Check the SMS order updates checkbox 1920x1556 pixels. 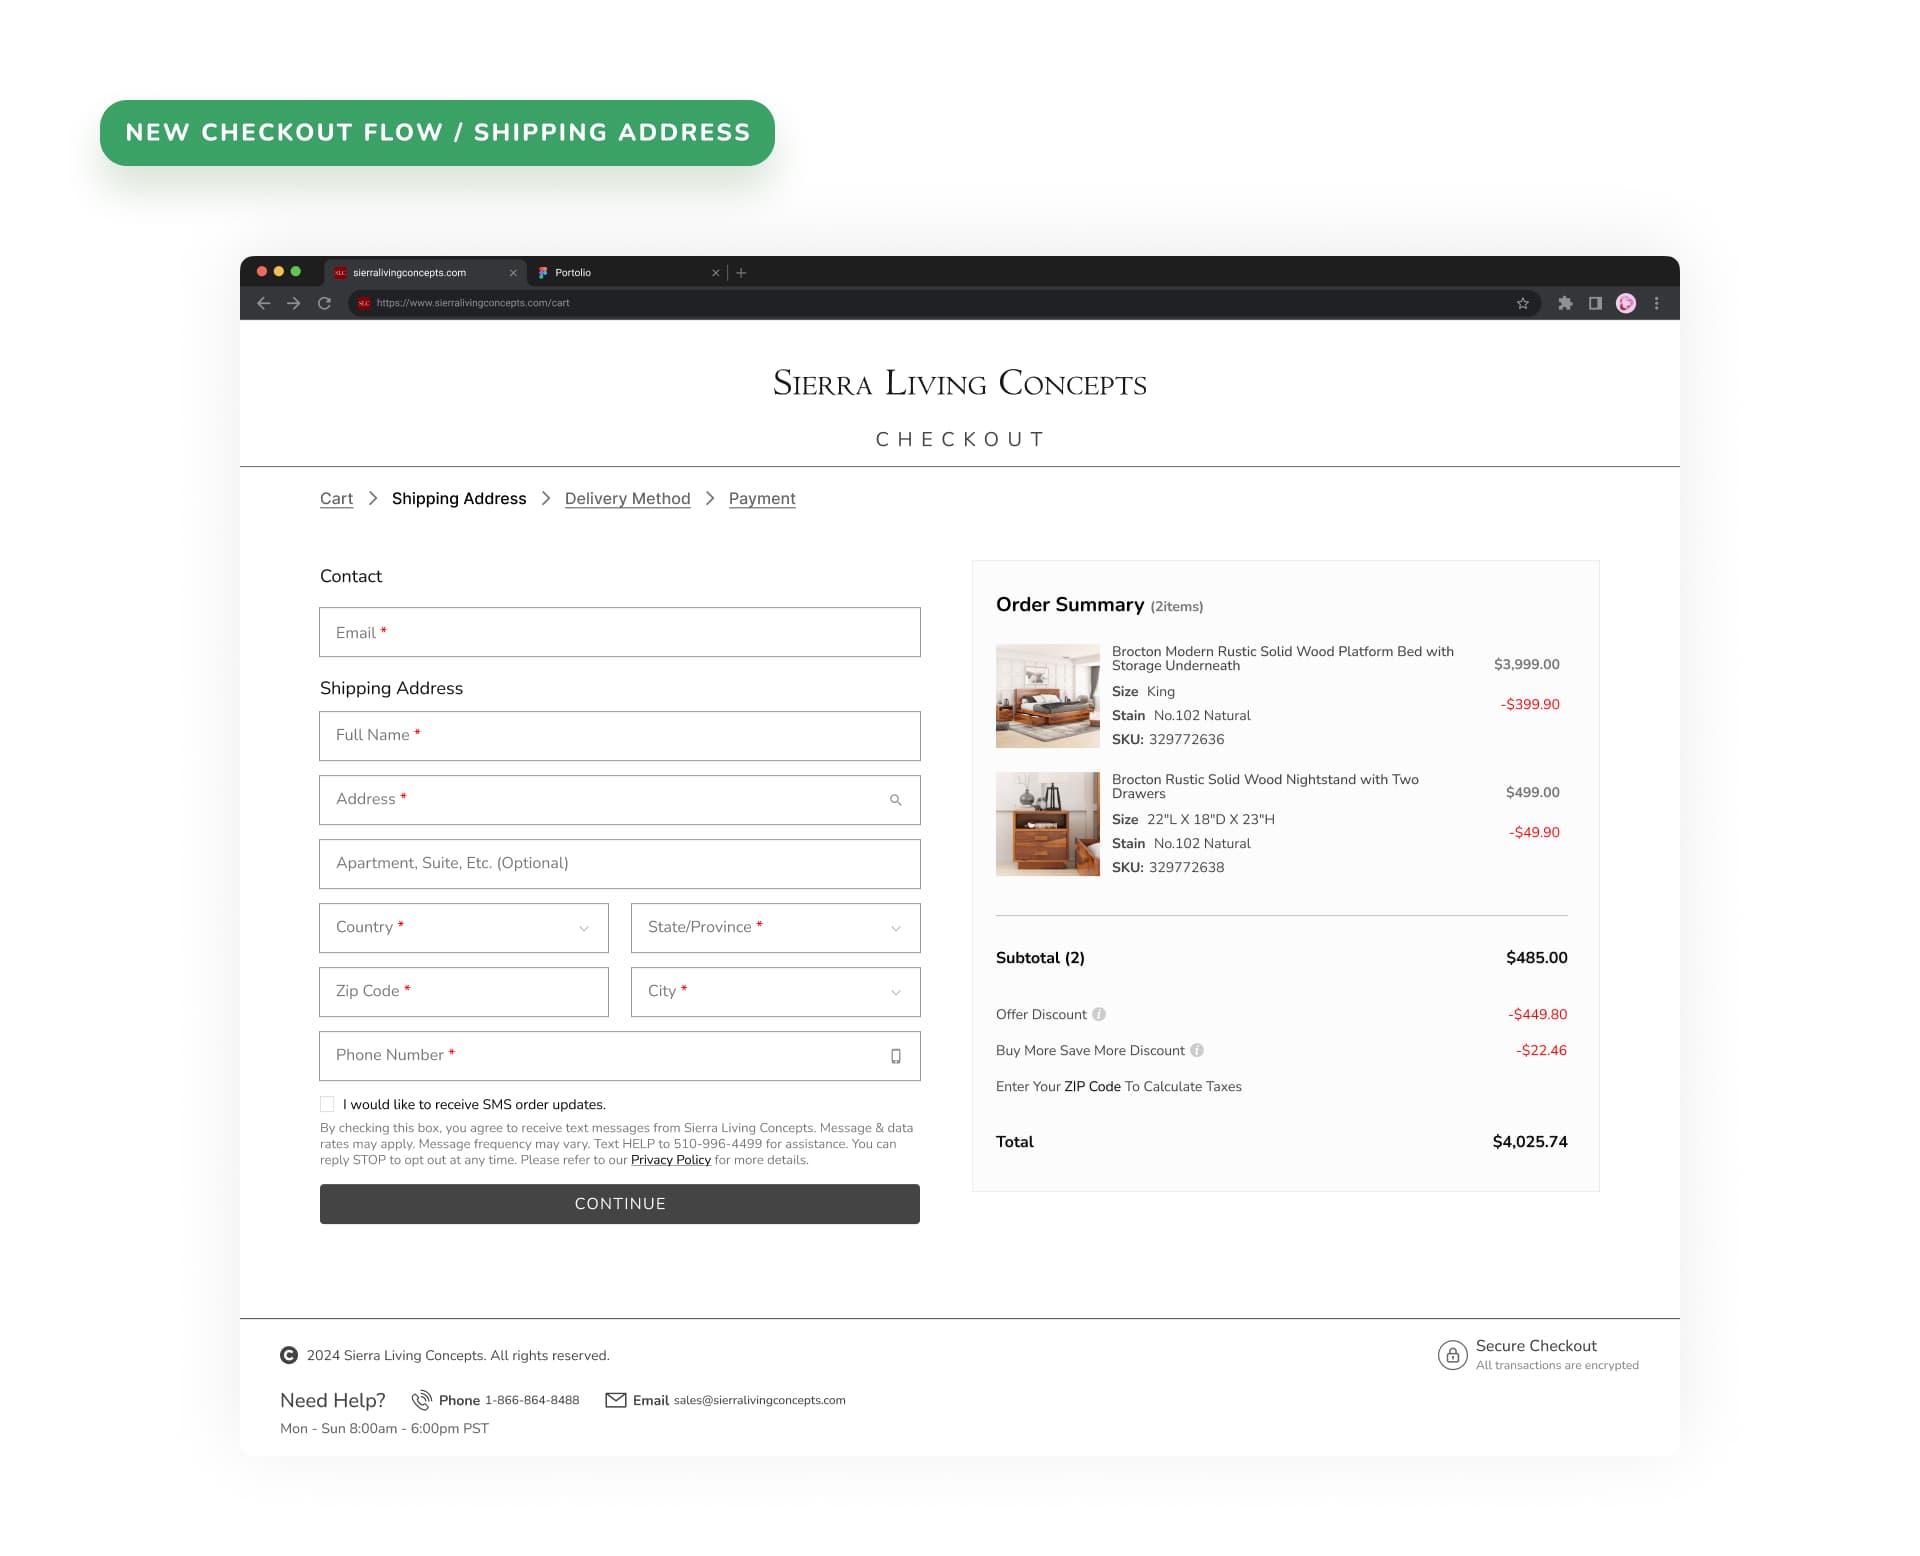point(327,1104)
